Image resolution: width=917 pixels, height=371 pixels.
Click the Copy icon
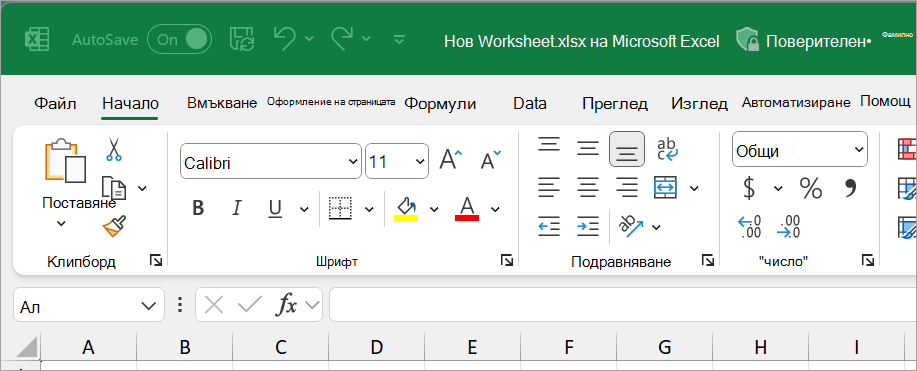coord(114,188)
